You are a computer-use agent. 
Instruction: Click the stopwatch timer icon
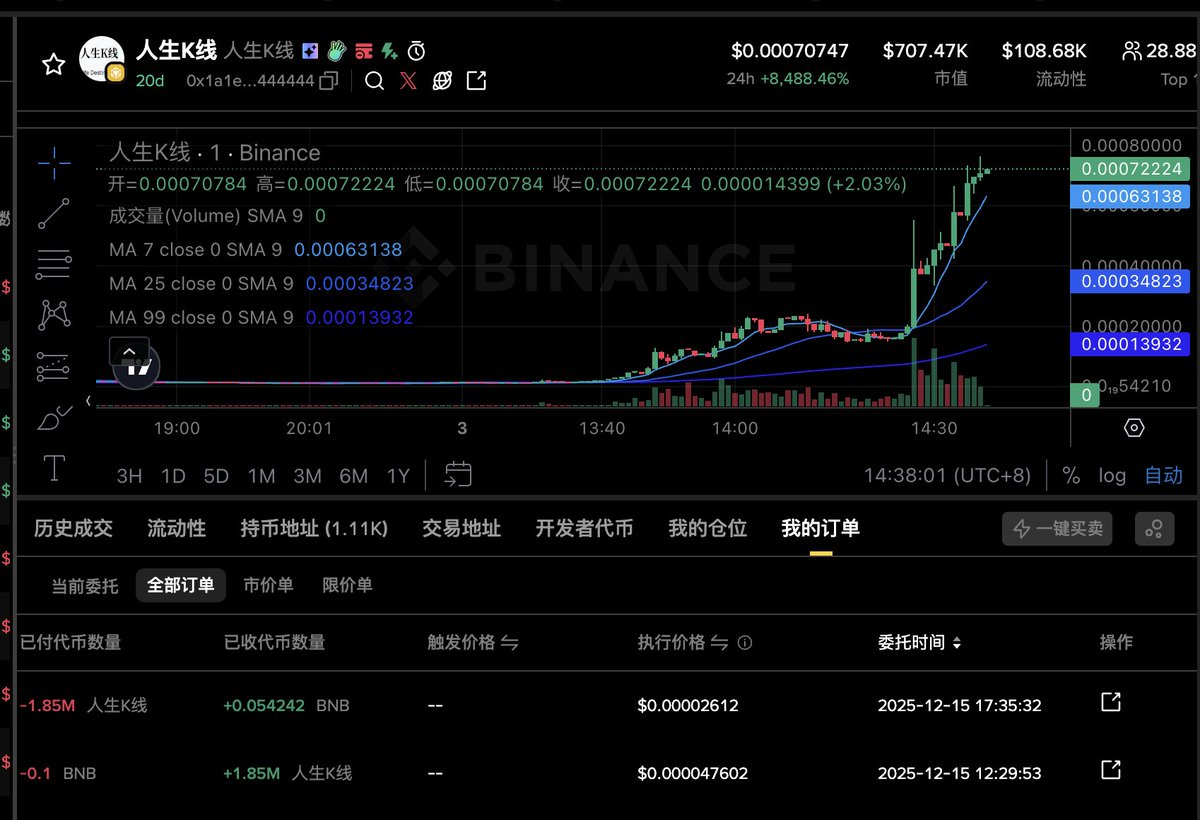point(417,50)
